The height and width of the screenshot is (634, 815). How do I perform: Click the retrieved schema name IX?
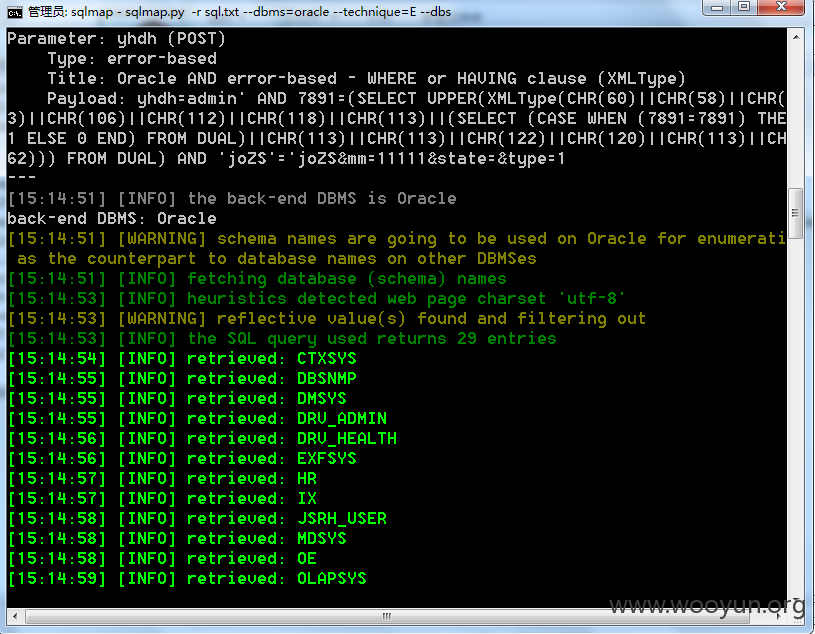click(307, 498)
